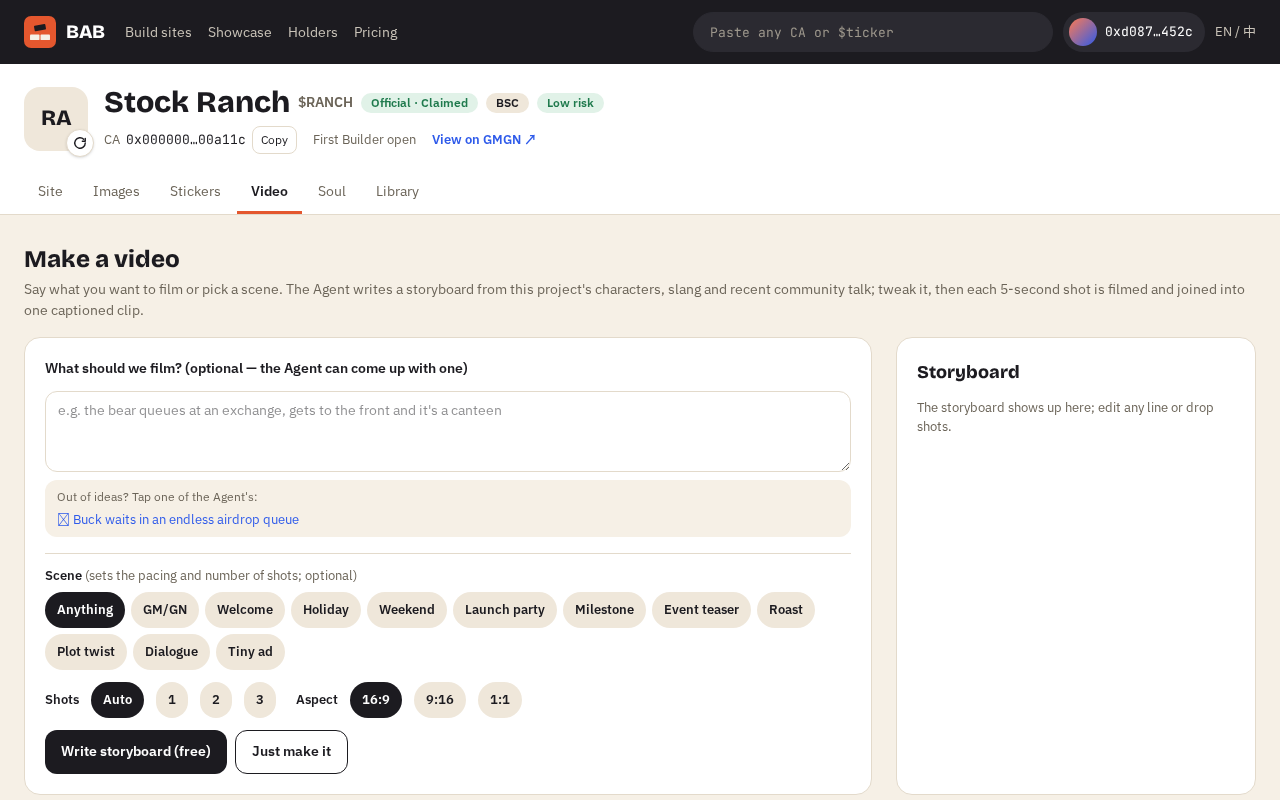Tap the Buck airdrop queue idea
The height and width of the screenshot is (800, 1280).
pyautogui.click(x=178, y=520)
